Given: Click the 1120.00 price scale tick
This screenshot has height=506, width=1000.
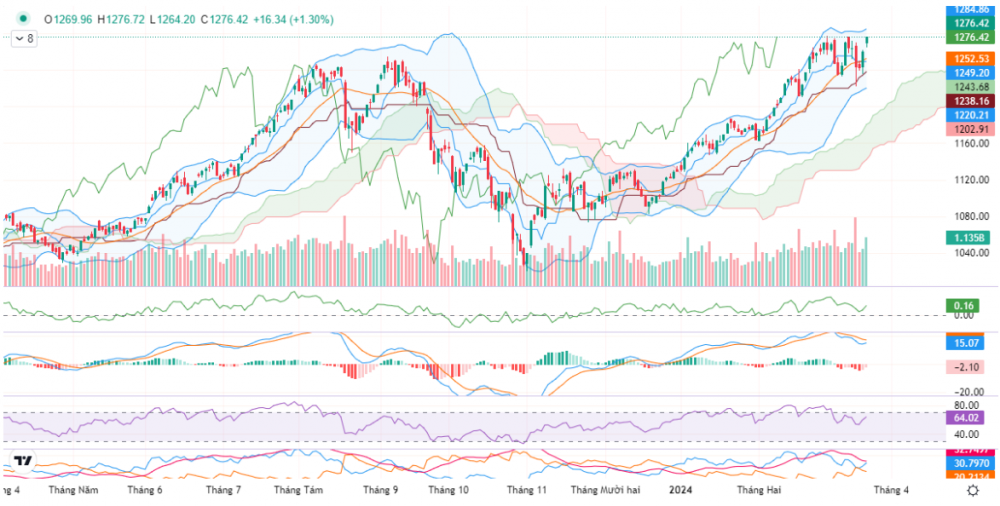Looking at the screenshot, I should pos(970,180).
